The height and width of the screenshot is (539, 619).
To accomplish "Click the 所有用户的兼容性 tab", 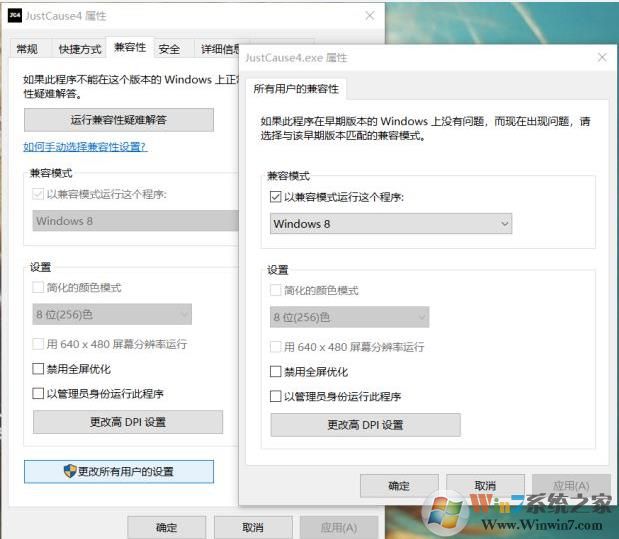I will [296, 89].
